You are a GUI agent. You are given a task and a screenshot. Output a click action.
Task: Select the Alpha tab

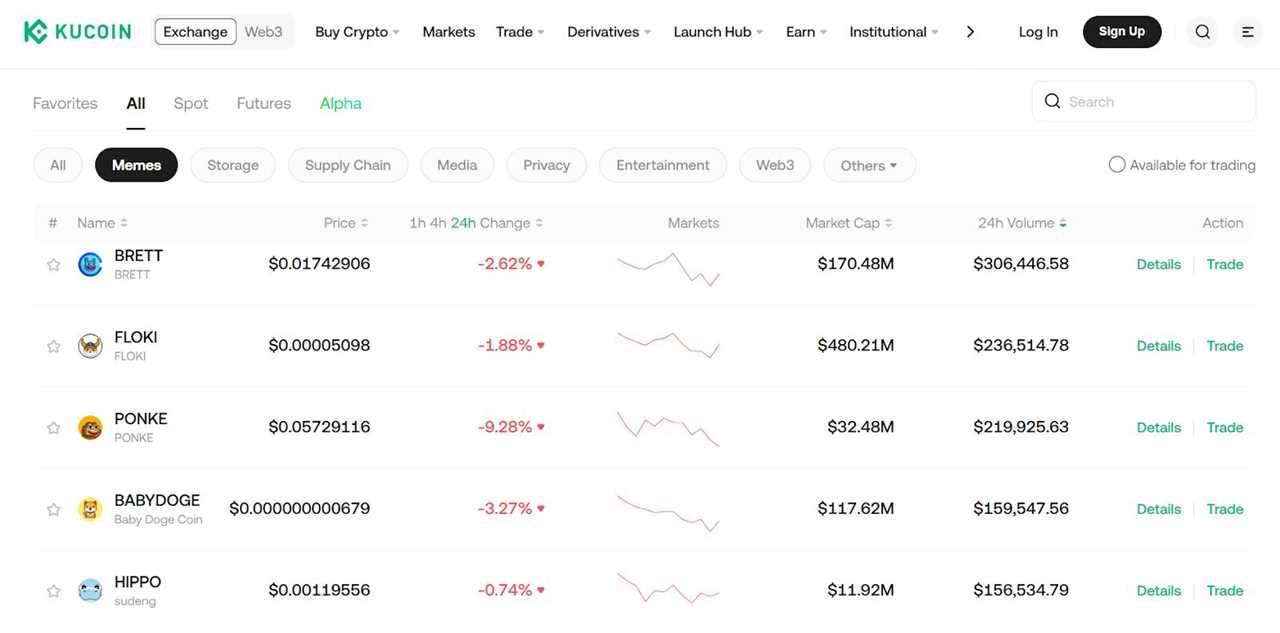340,103
